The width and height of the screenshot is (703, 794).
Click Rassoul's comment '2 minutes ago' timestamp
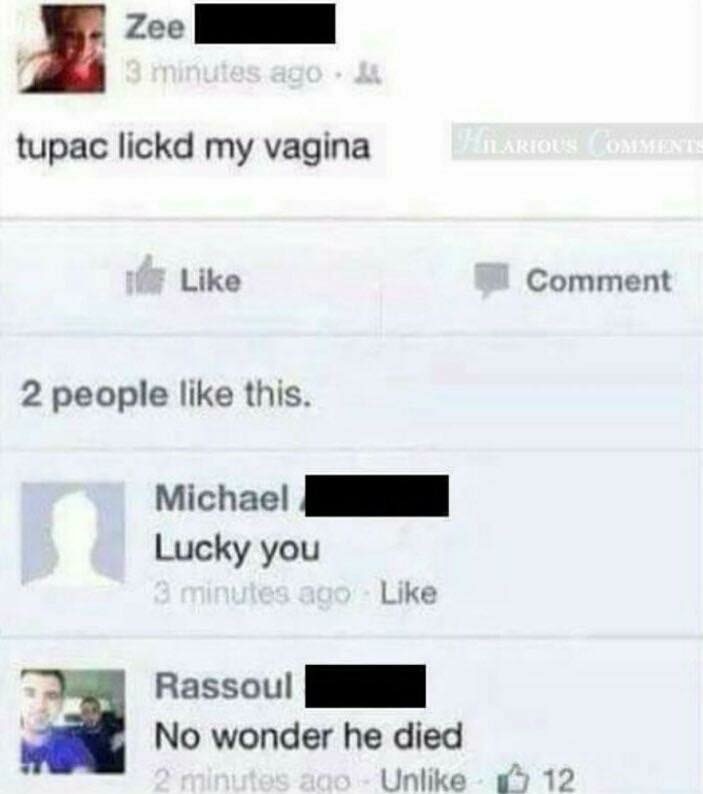tap(252, 780)
